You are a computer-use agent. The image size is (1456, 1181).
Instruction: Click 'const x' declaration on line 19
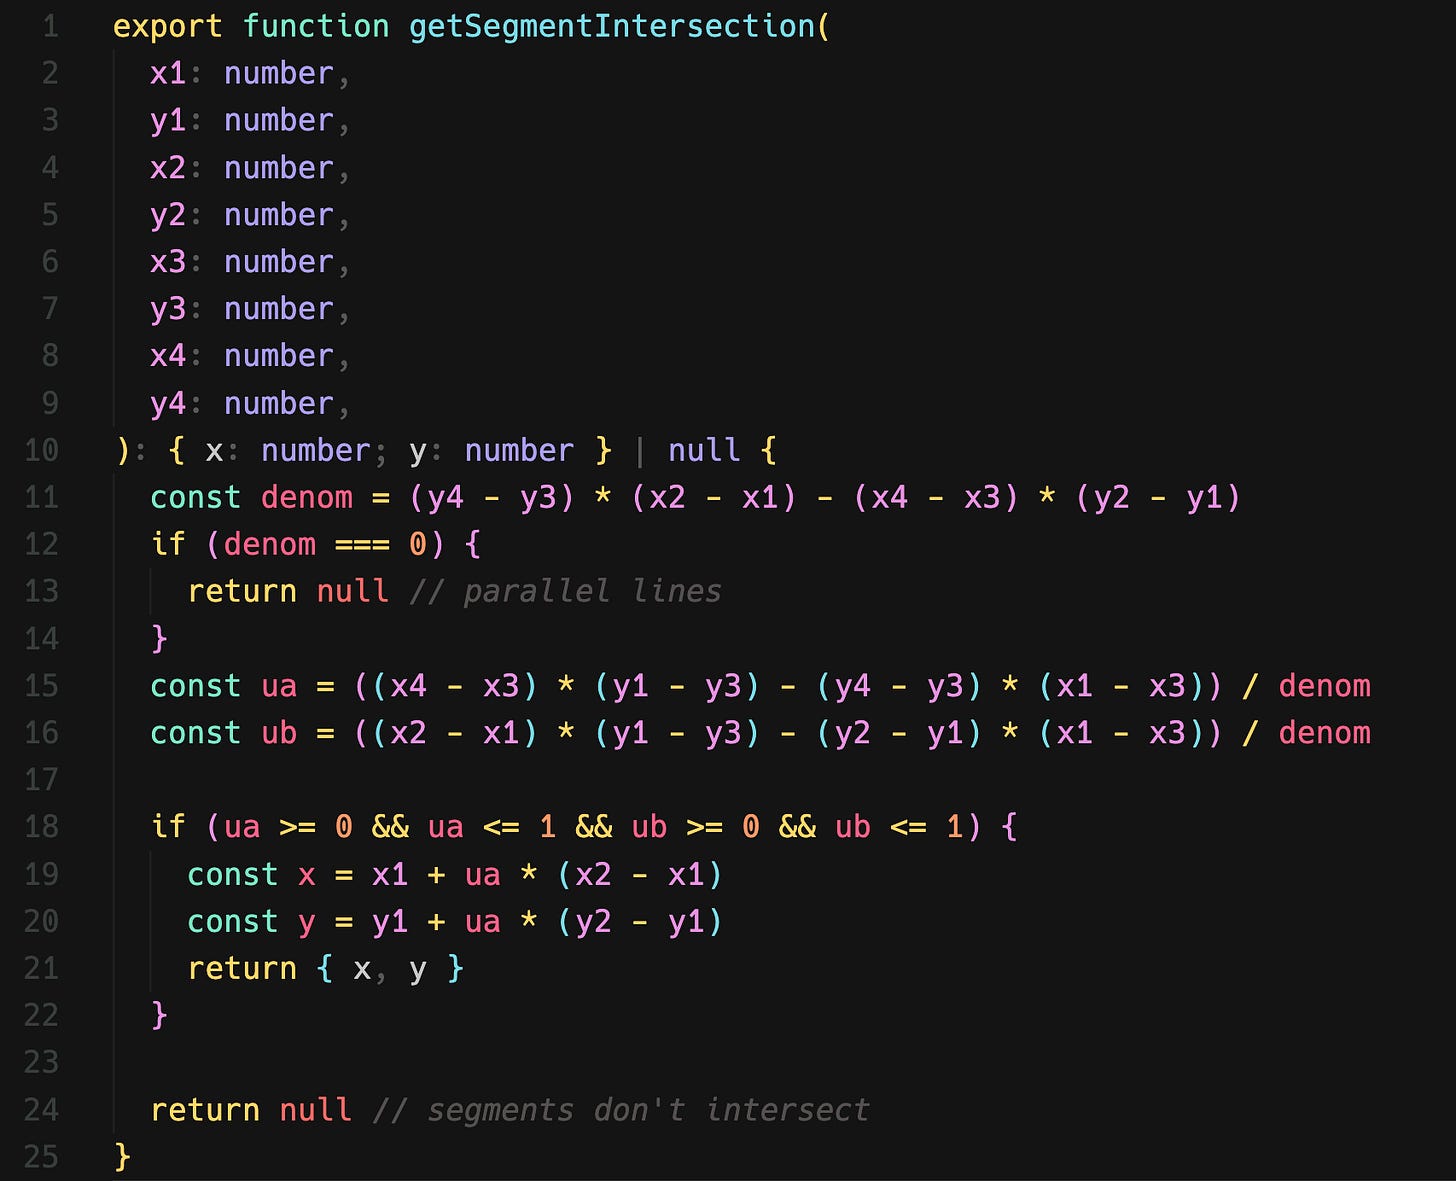pyautogui.click(x=251, y=874)
